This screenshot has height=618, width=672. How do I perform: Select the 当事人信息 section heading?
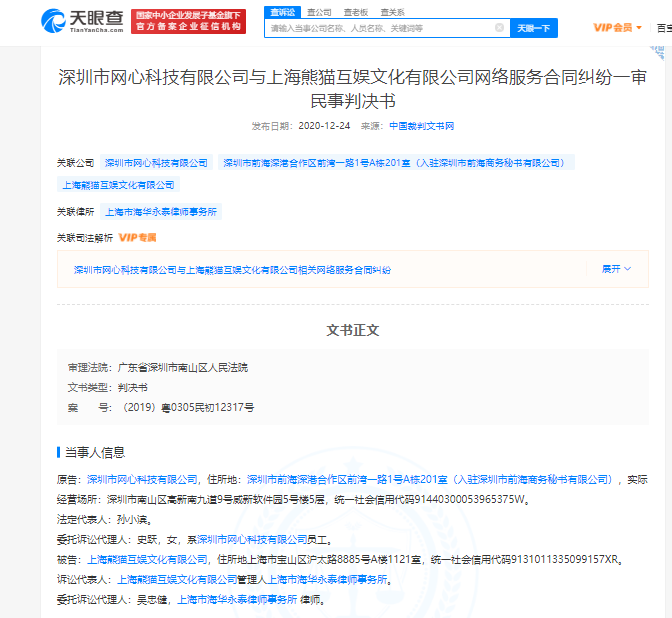(95, 453)
